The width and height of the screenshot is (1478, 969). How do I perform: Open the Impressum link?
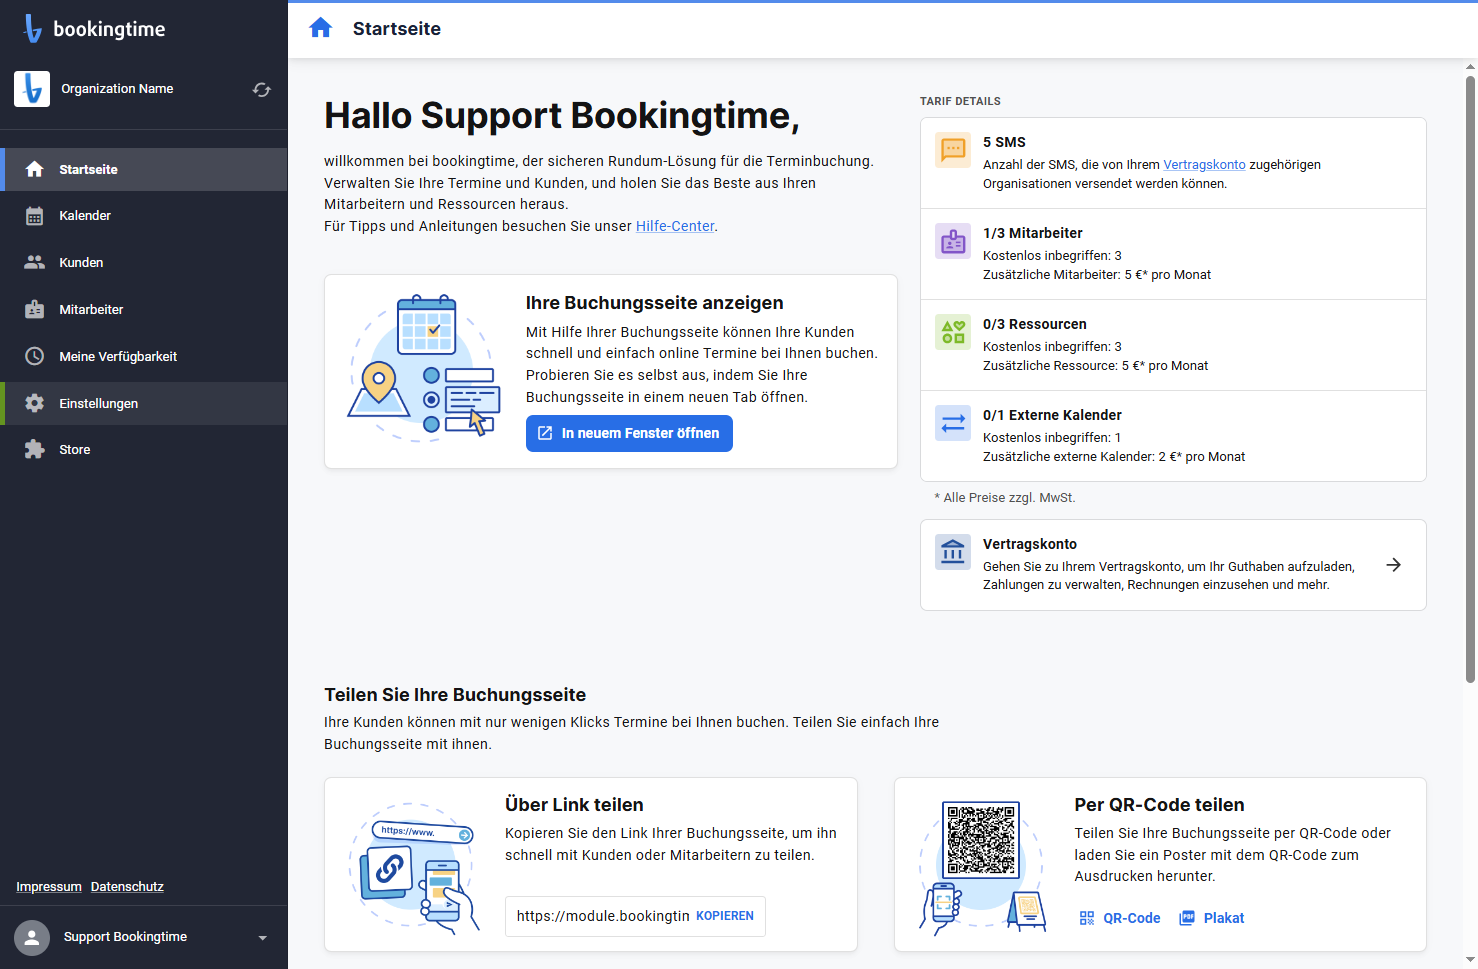pos(49,887)
